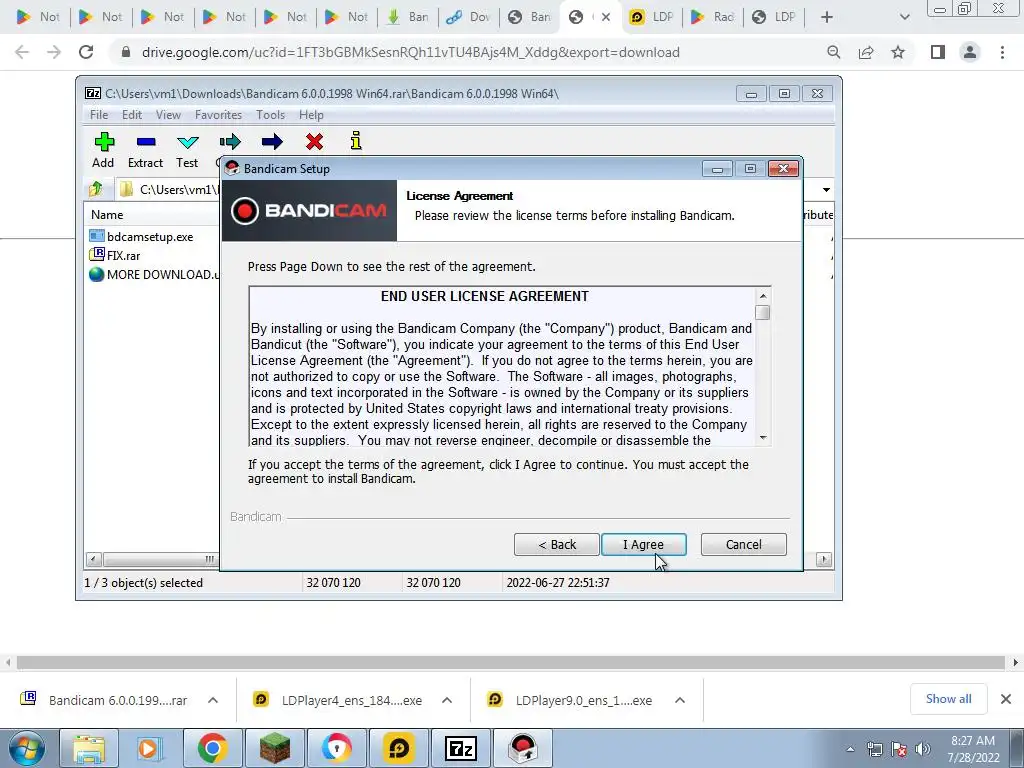
Task: Toggle Chrome side panel icon
Action: [x=938, y=52]
